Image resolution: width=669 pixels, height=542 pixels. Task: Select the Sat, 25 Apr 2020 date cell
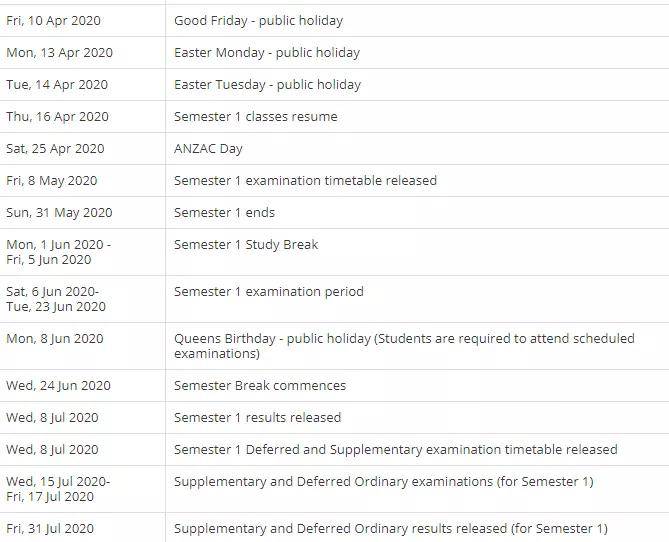pos(55,149)
